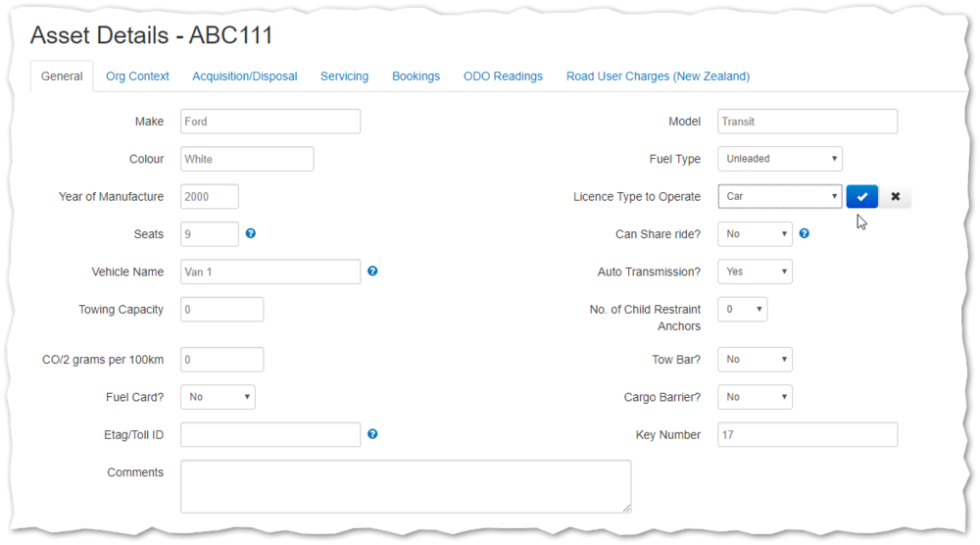Click inside the Comments text area
Image resolution: width=980 pixels, height=545 pixels.
click(x=406, y=487)
